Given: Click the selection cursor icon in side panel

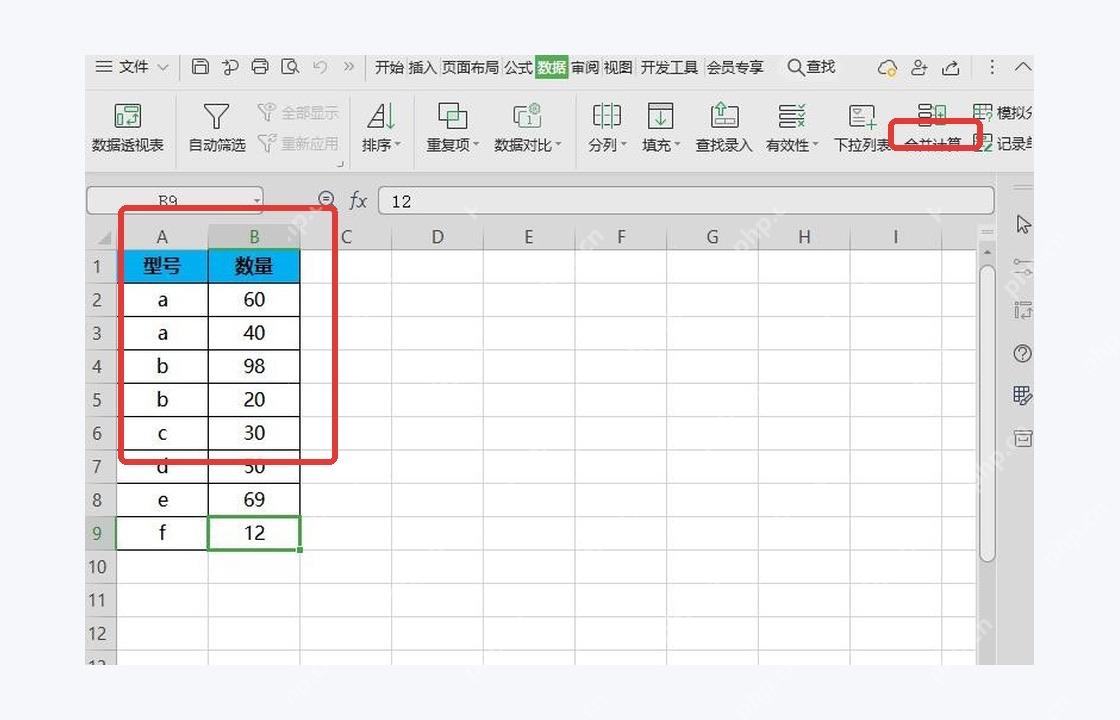Looking at the screenshot, I should (x=1023, y=224).
